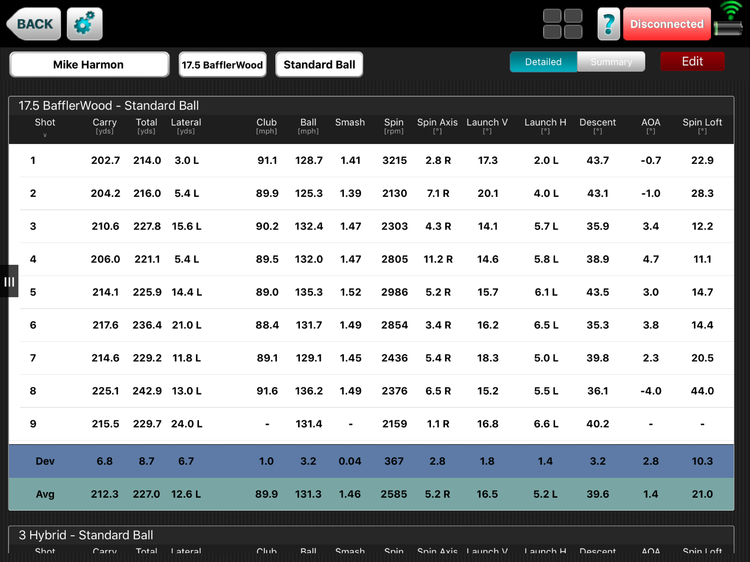Switch to the Detailed view

(543, 62)
